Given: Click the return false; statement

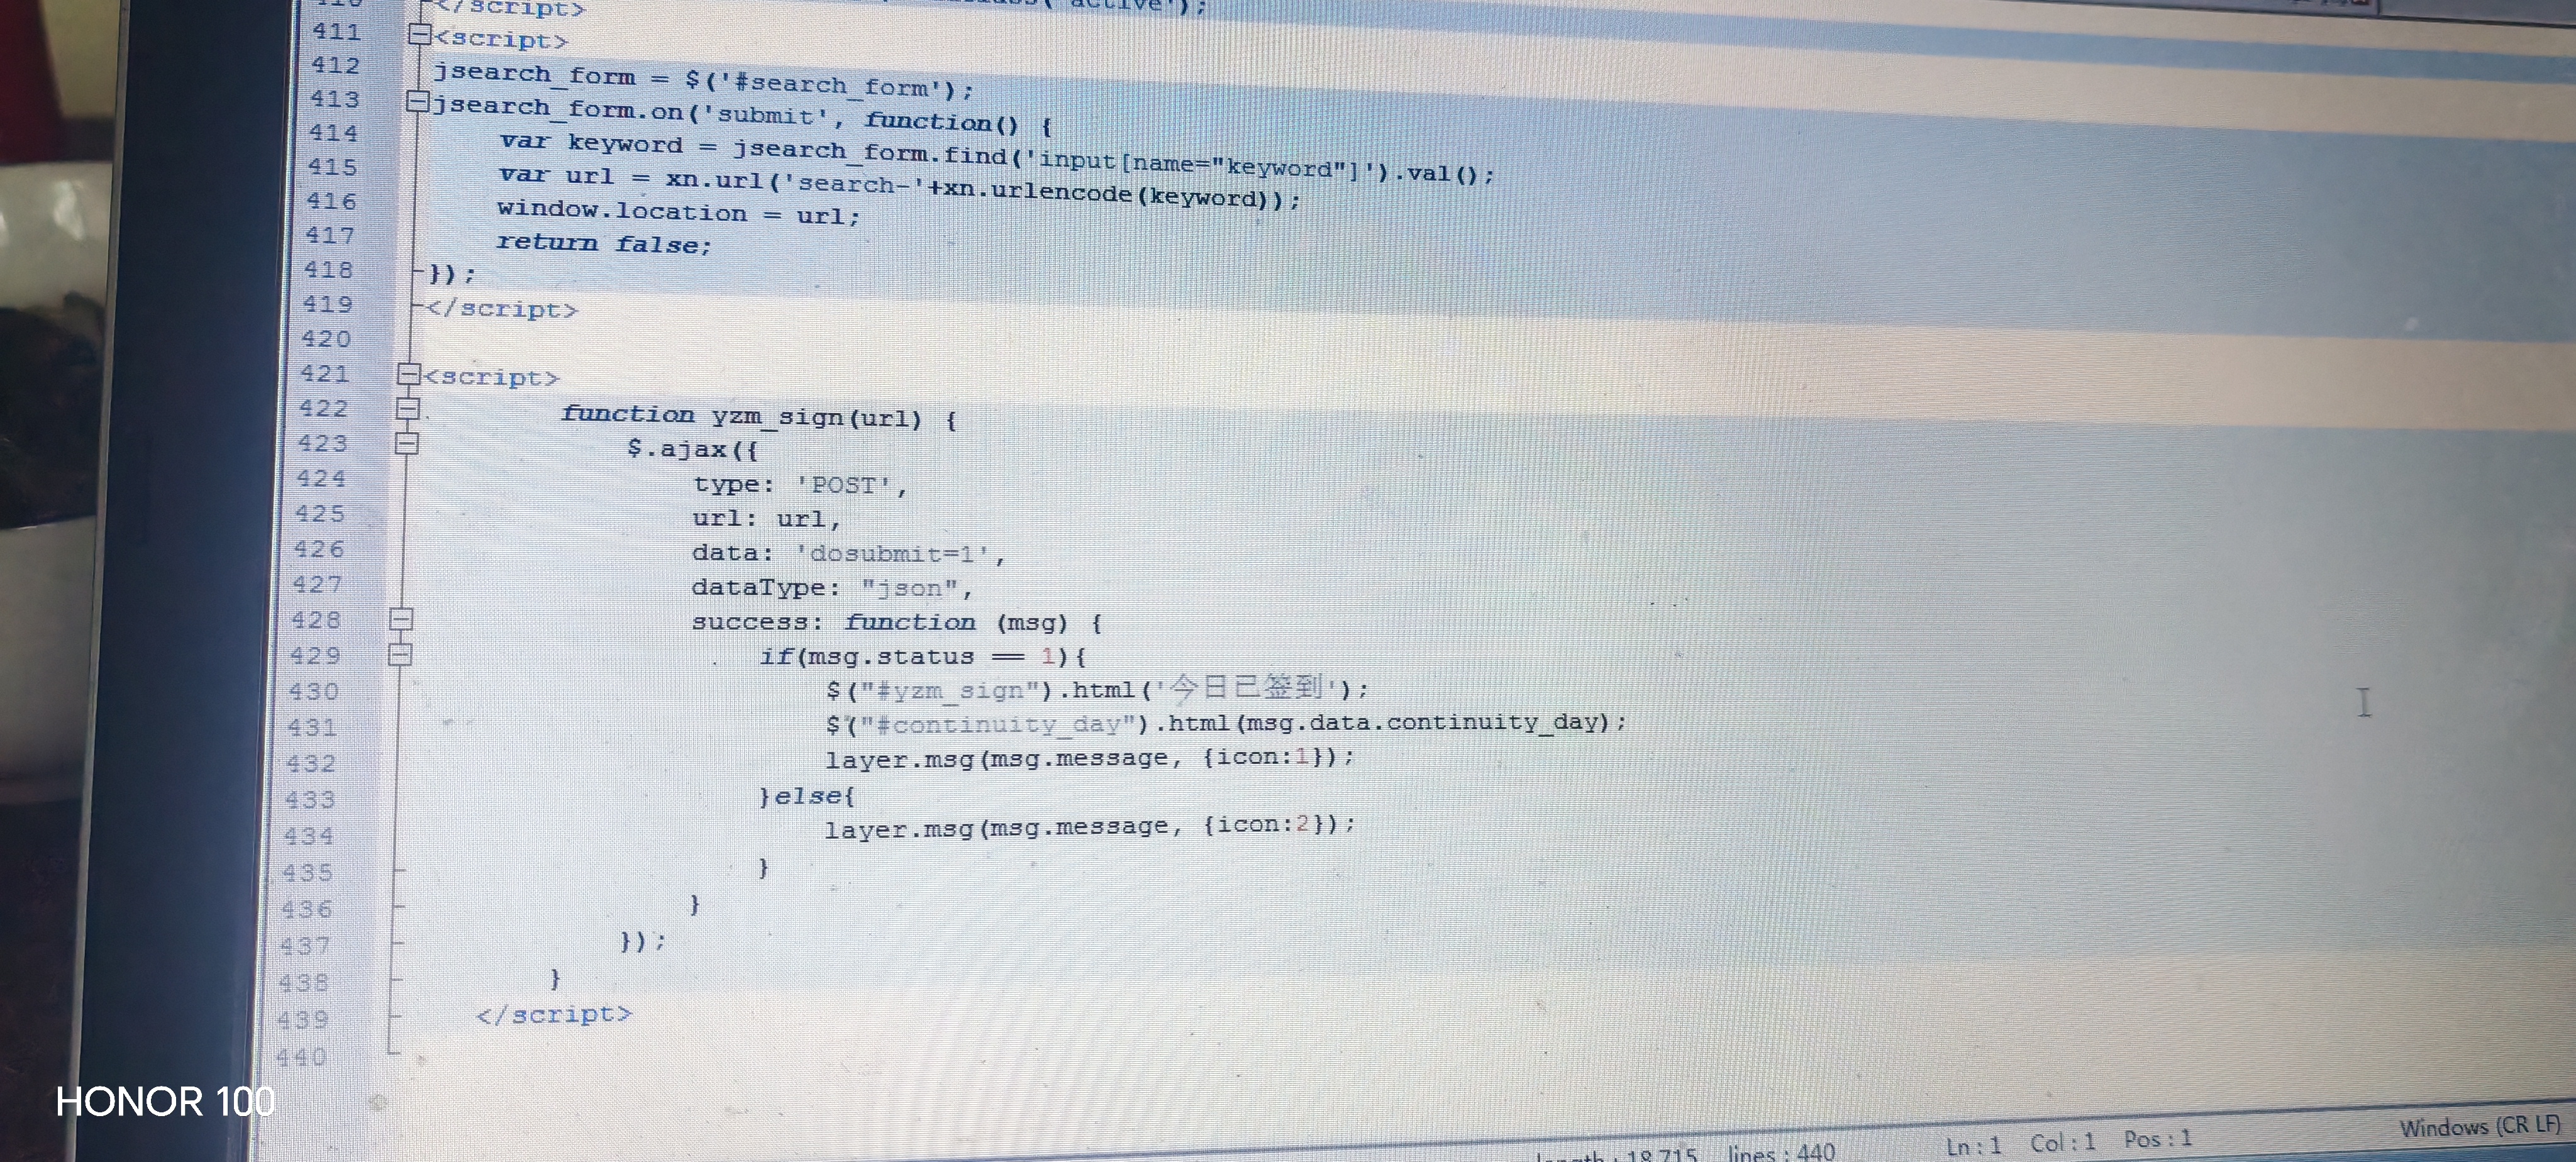Looking at the screenshot, I should (x=603, y=243).
